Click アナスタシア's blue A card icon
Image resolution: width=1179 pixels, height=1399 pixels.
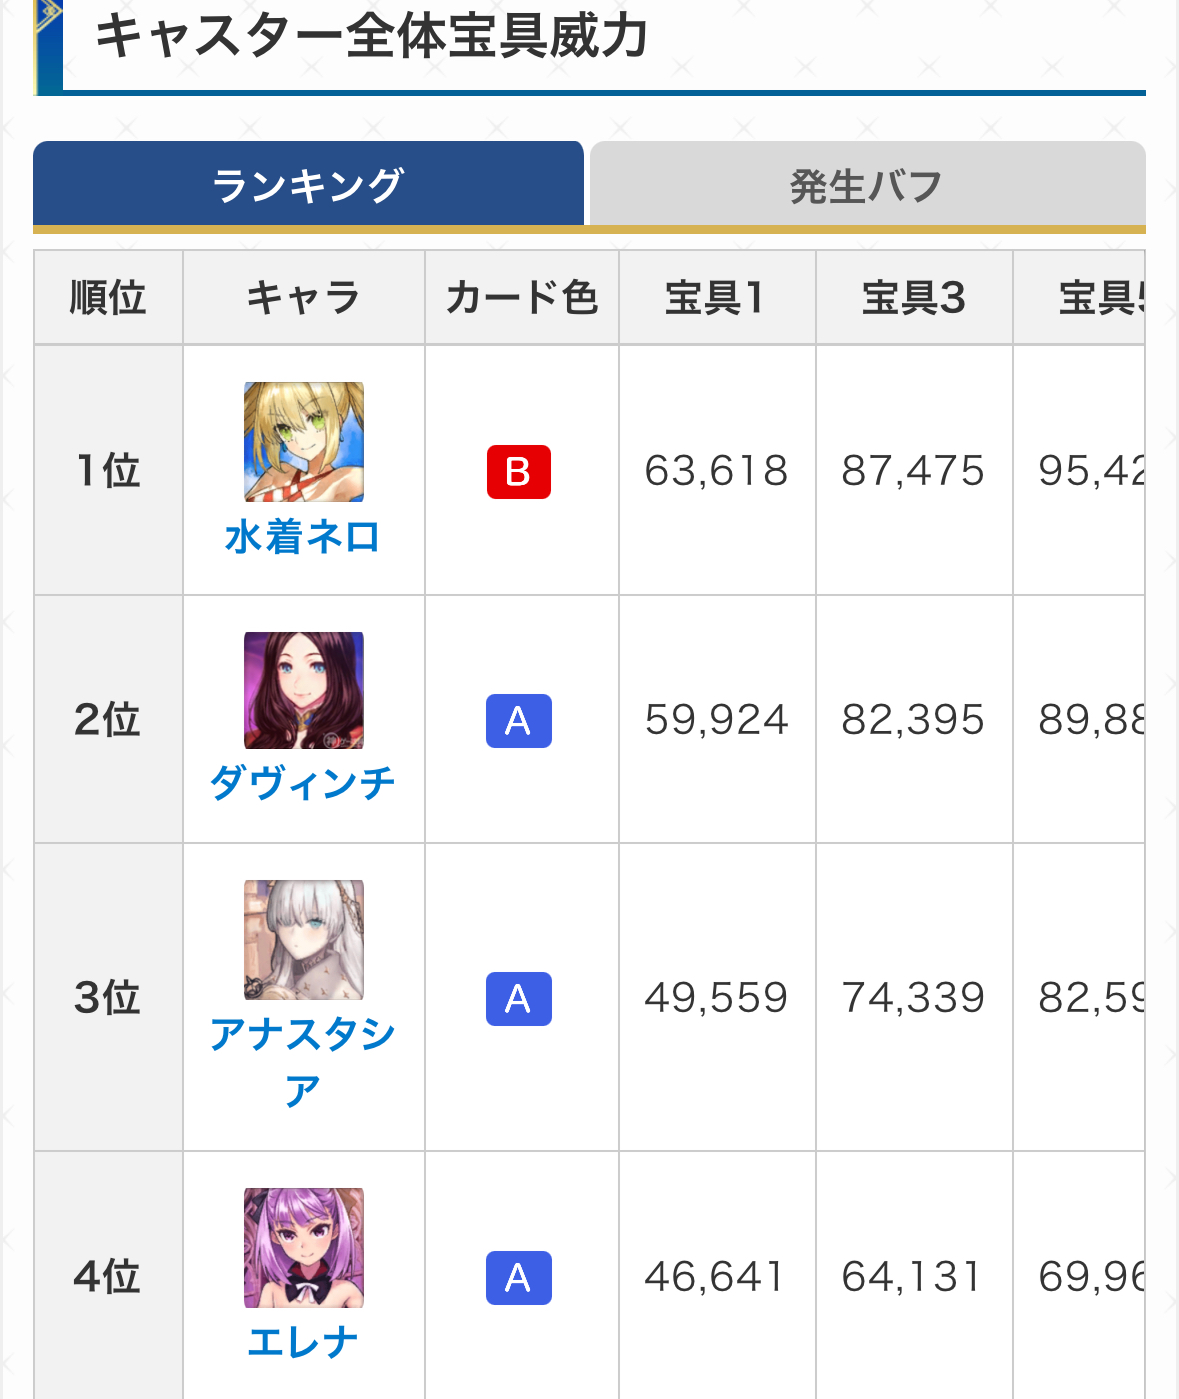[x=518, y=998]
